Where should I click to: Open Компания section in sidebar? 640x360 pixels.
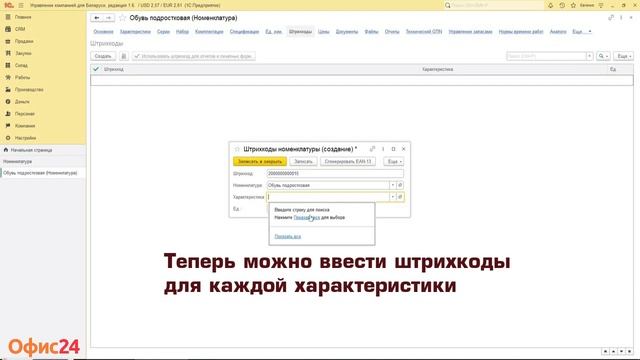tap(24, 126)
